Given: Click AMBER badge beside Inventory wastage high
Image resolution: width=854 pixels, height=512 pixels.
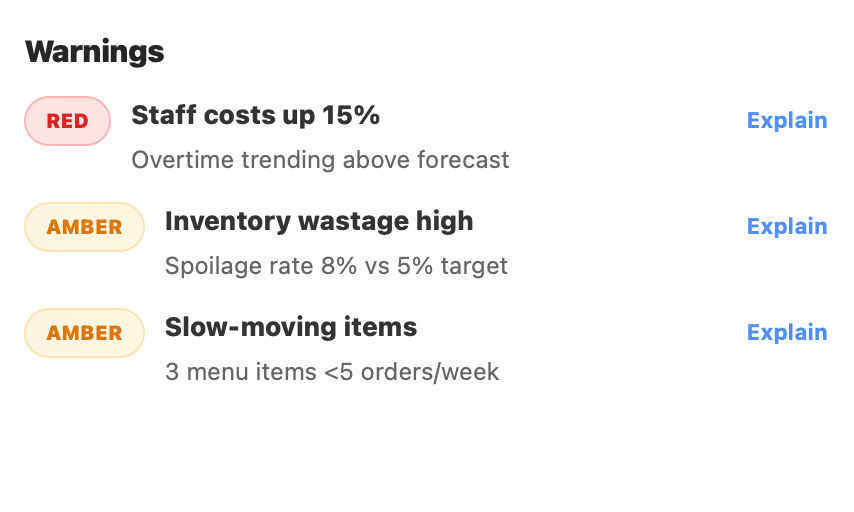Looking at the screenshot, I should pyautogui.click(x=84, y=227).
